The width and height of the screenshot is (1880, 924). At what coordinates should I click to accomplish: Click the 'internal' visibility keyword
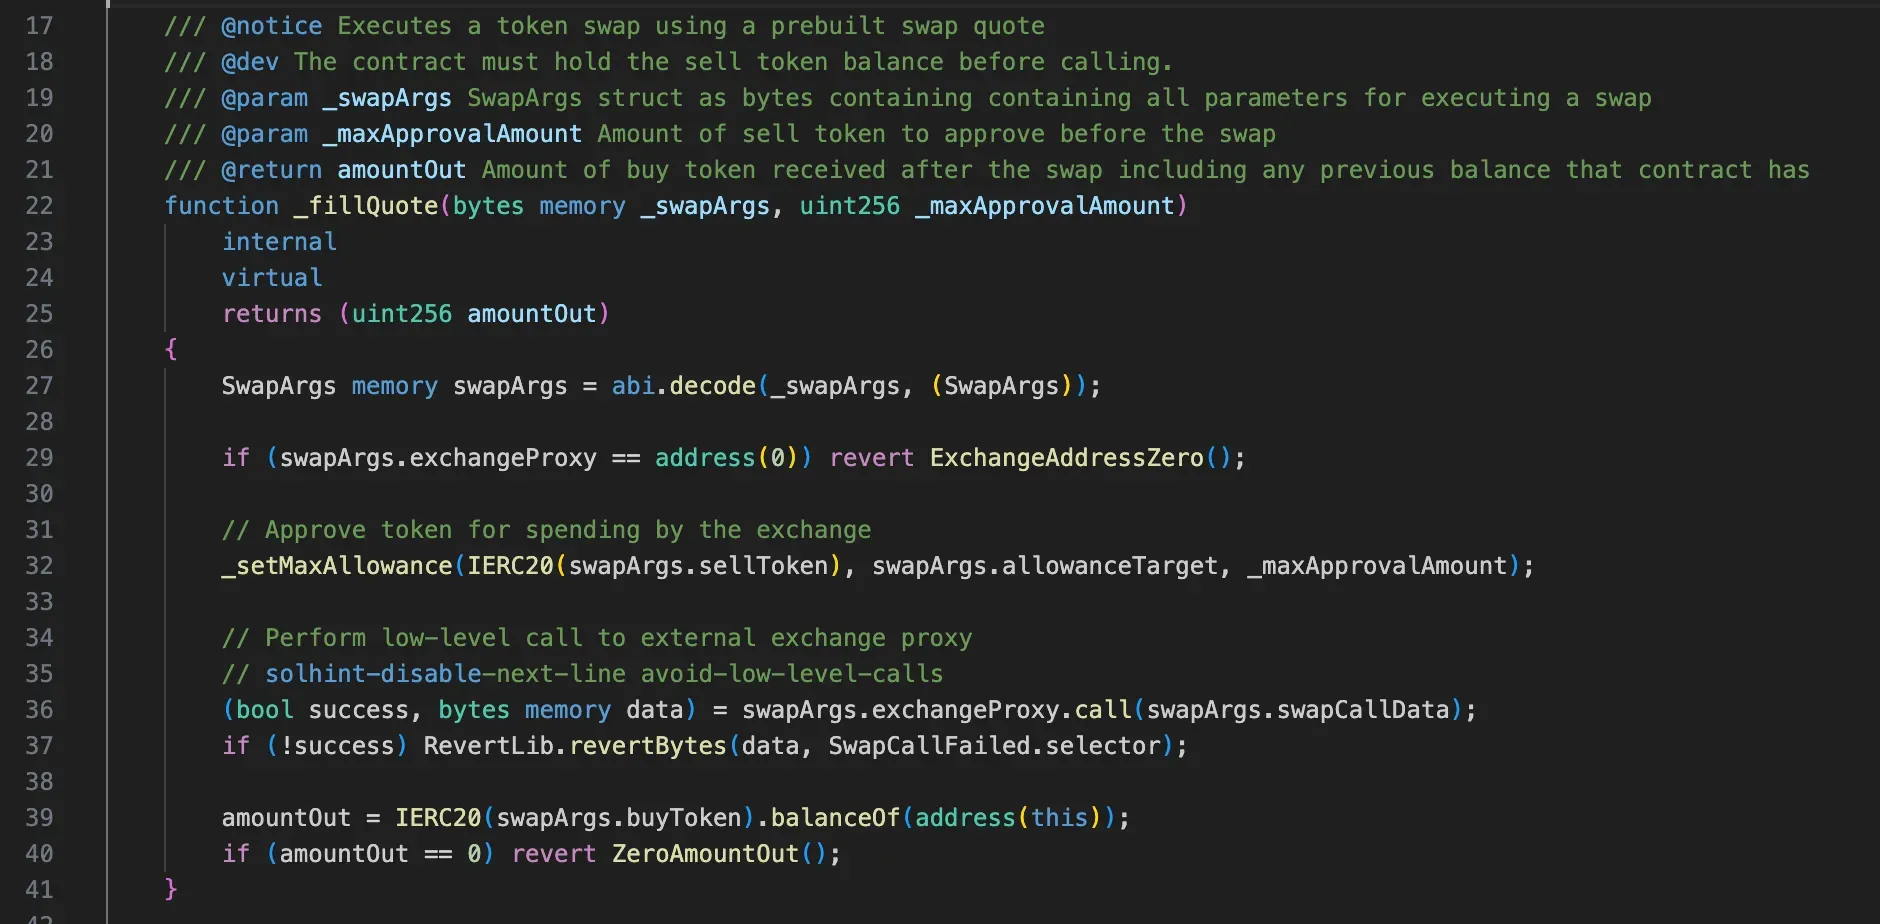point(279,242)
